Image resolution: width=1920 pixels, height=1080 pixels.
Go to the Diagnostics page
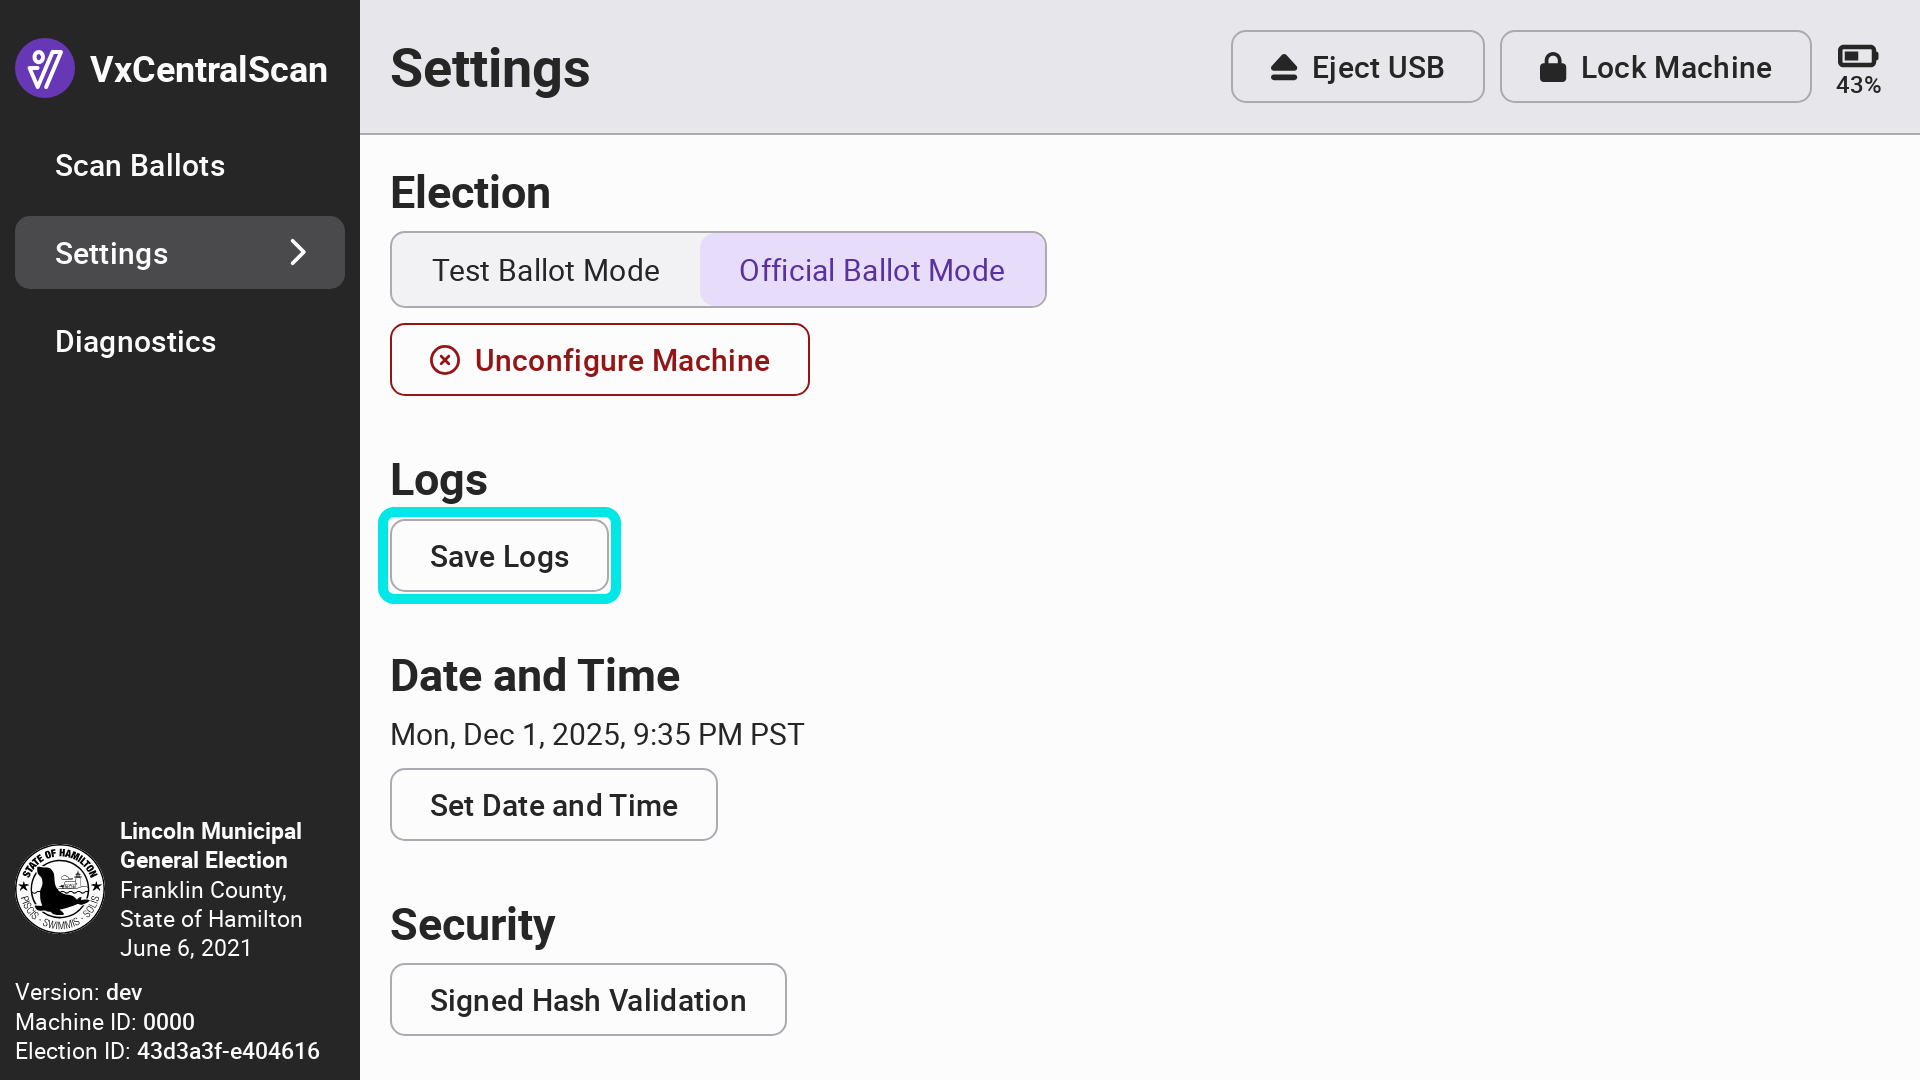coord(136,342)
